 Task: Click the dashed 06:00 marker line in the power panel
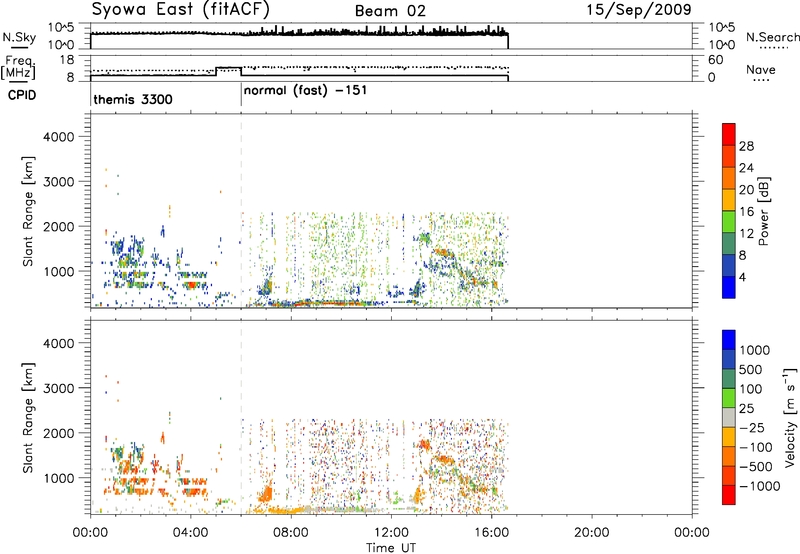(241, 210)
